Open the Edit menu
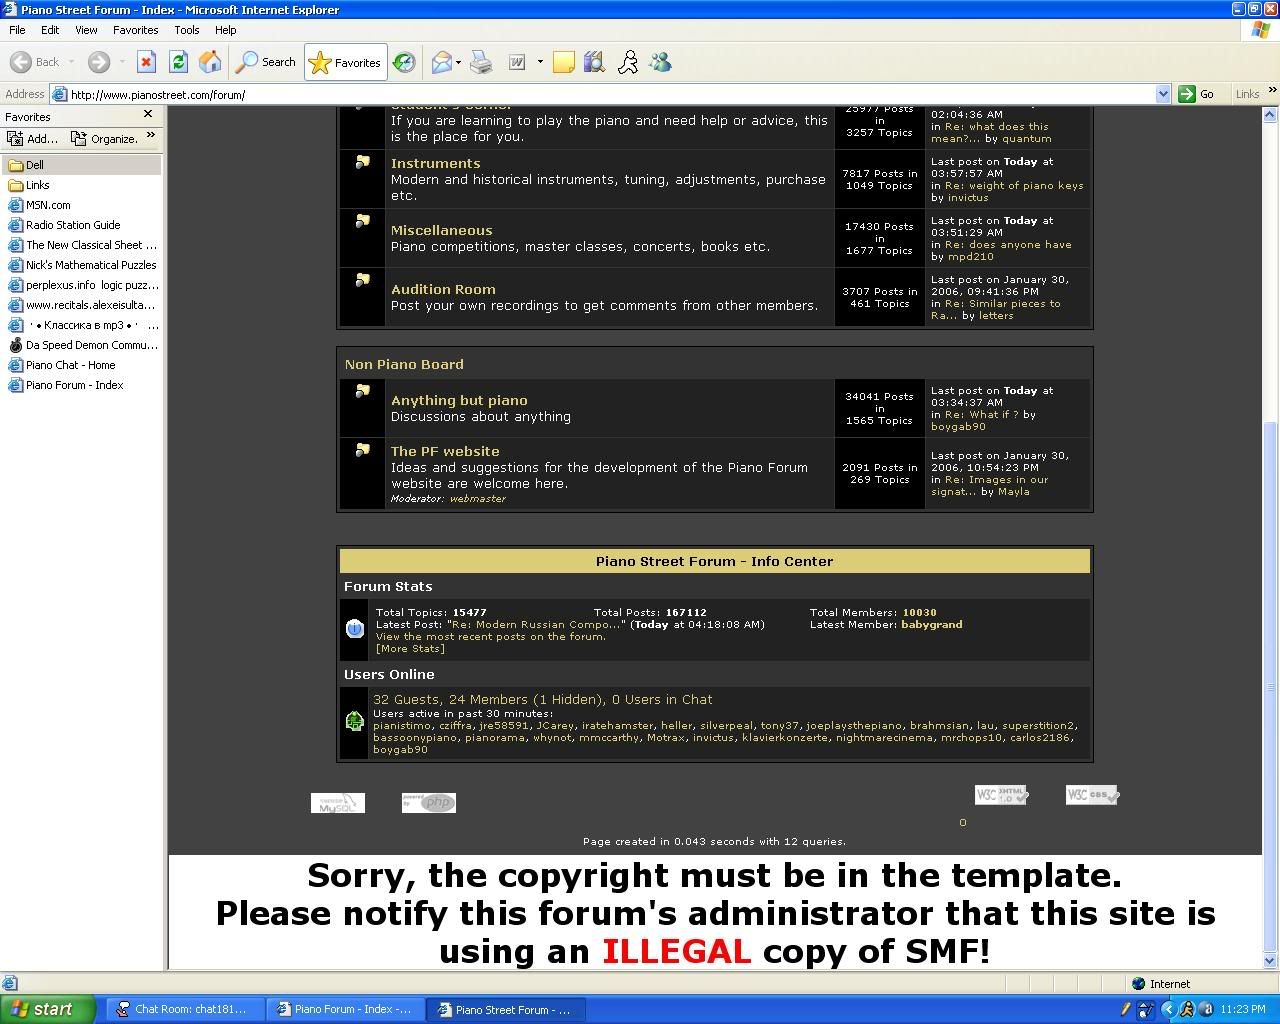The image size is (1280, 1024). pos(50,30)
